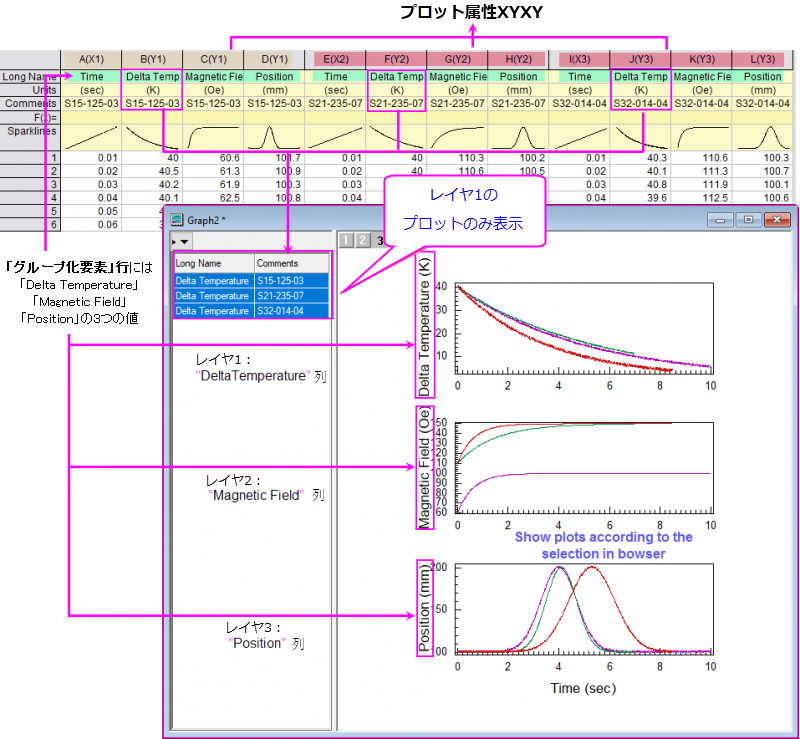Select worksheet column I(X3) header
The height and width of the screenshot is (739, 800).
(580, 59)
